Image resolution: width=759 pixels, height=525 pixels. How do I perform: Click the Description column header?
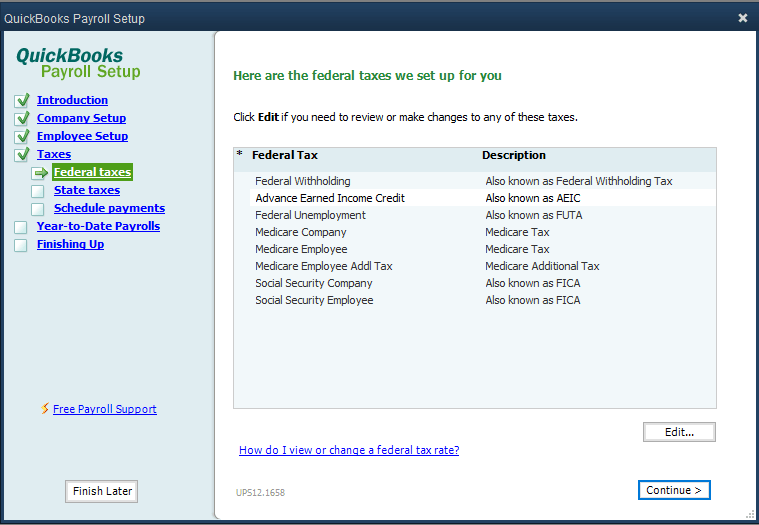click(x=514, y=155)
